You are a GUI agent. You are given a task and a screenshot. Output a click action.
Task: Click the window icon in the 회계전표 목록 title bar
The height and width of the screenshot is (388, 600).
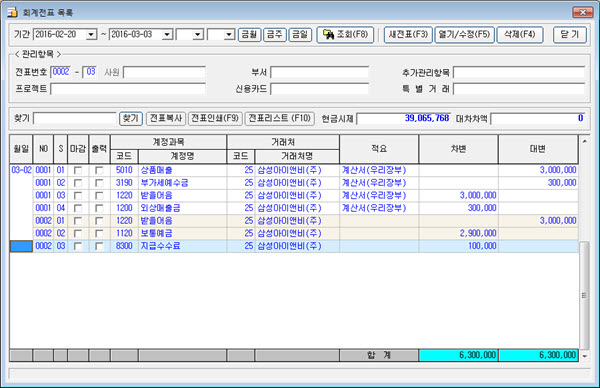click(13, 13)
